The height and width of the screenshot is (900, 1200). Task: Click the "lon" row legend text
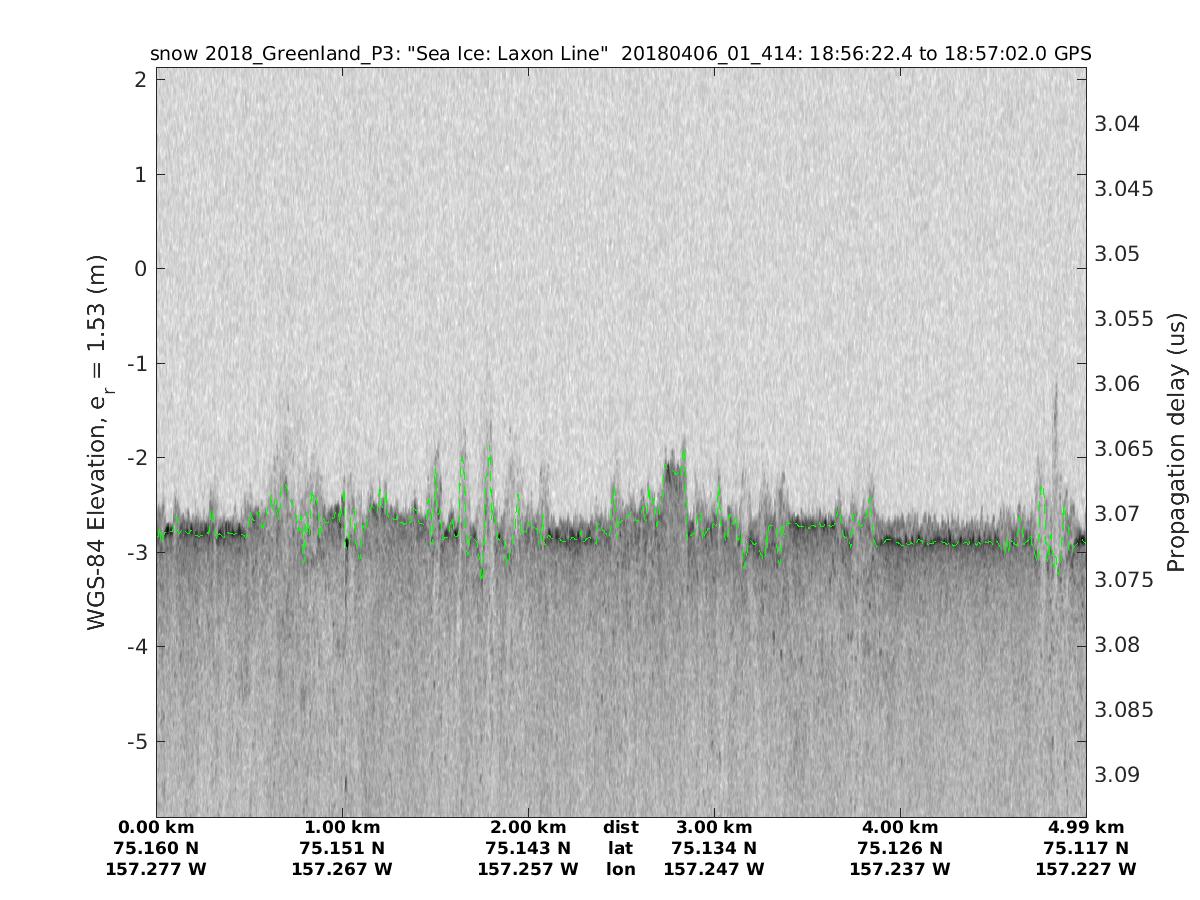621,869
